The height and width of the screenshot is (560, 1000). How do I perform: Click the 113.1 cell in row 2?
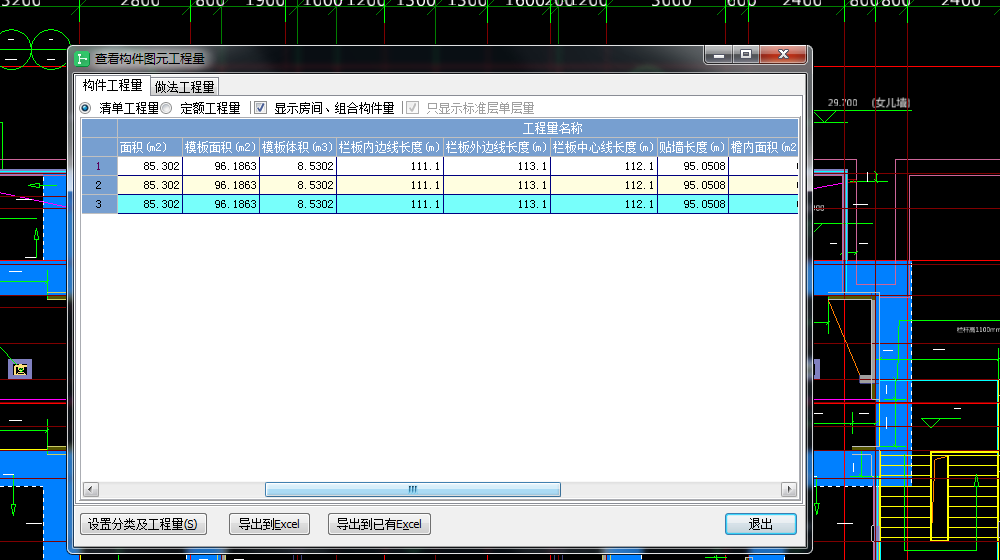[497, 185]
